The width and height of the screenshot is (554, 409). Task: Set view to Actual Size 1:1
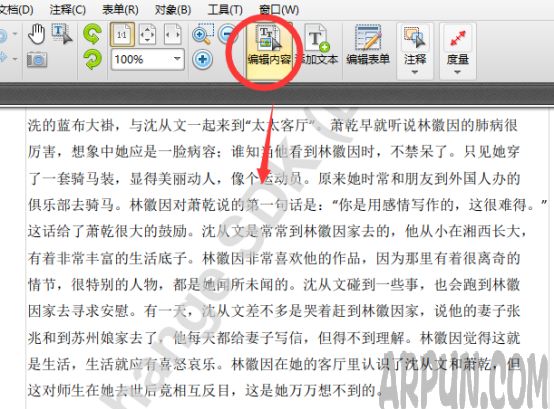[122, 34]
